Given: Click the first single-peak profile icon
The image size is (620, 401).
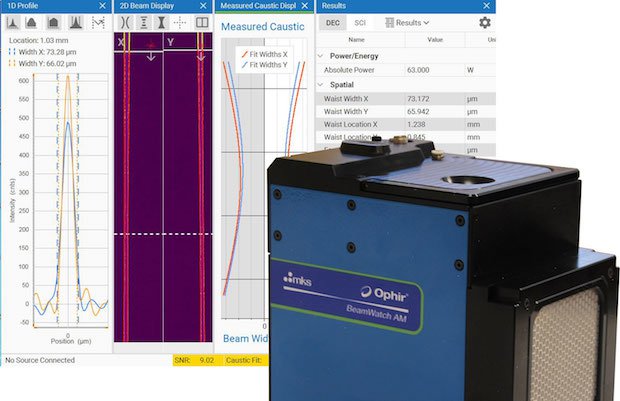Looking at the screenshot, I should 14,22.
